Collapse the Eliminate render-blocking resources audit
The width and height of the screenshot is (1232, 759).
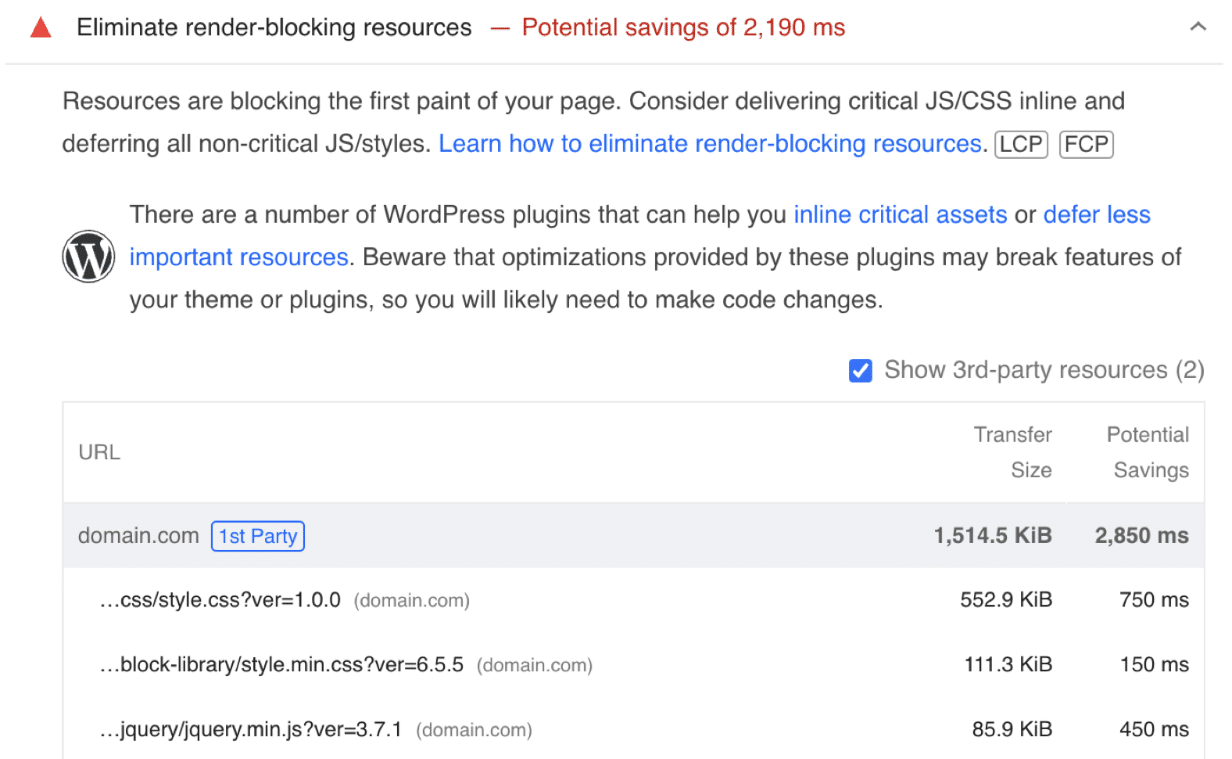[x=1198, y=27]
